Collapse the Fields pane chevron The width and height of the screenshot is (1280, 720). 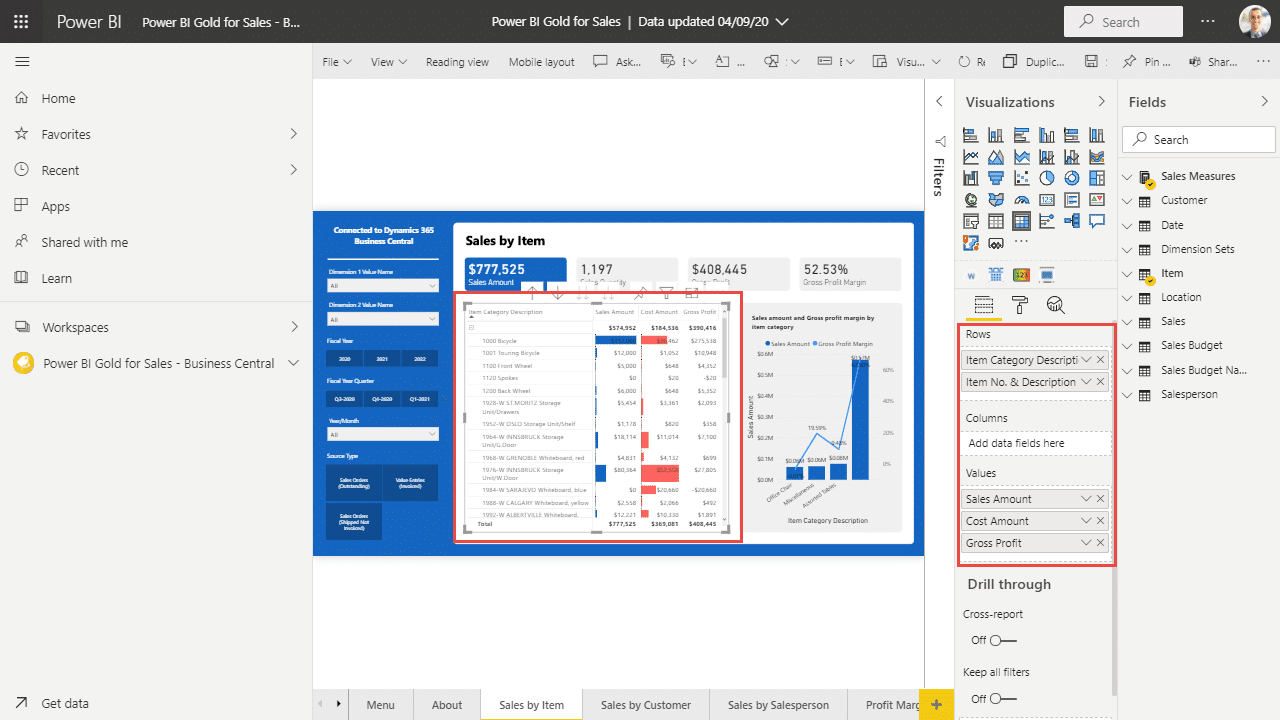point(1264,102)
